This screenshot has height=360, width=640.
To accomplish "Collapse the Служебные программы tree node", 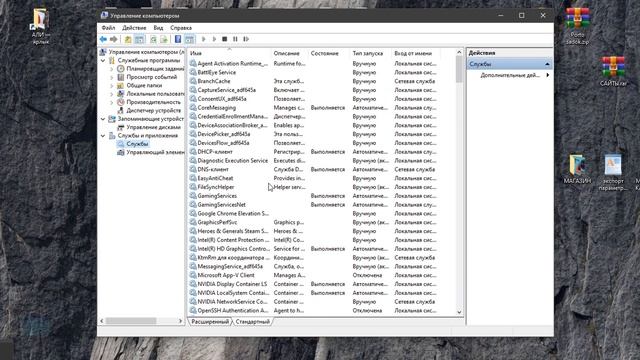I will click(103, 60).
